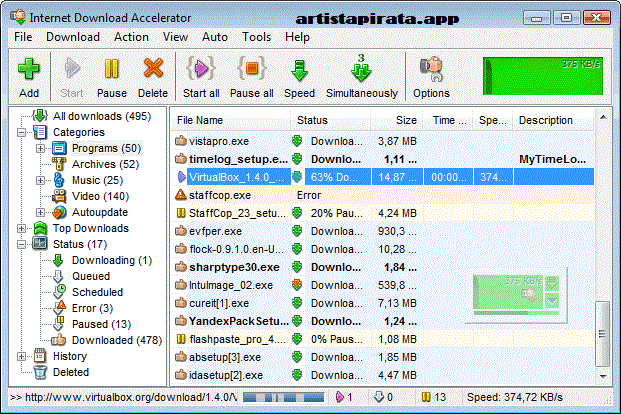Open the View menu

point(175,37)
